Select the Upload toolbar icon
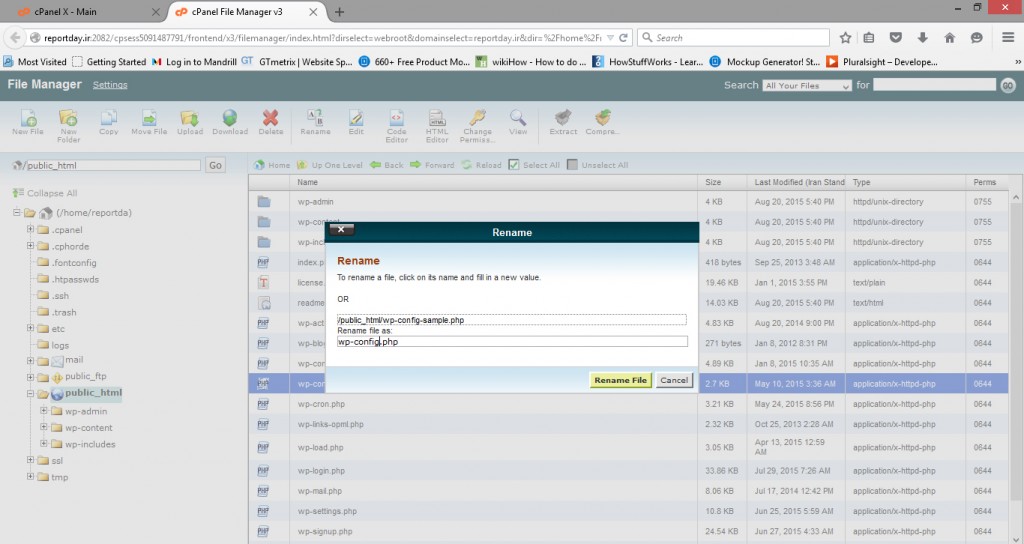This screenshot has width=1024, height=544. pos(189,118)
